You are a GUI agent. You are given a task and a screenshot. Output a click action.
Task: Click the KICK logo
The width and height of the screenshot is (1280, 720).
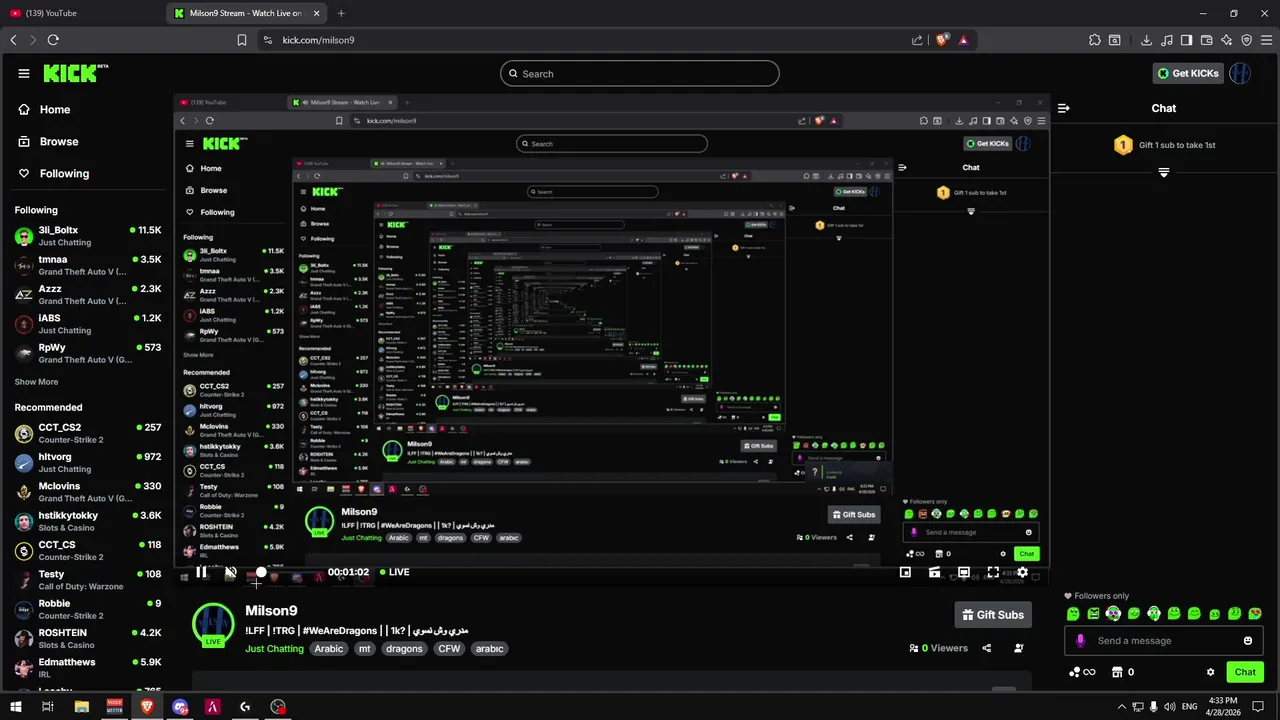point(75,73)
